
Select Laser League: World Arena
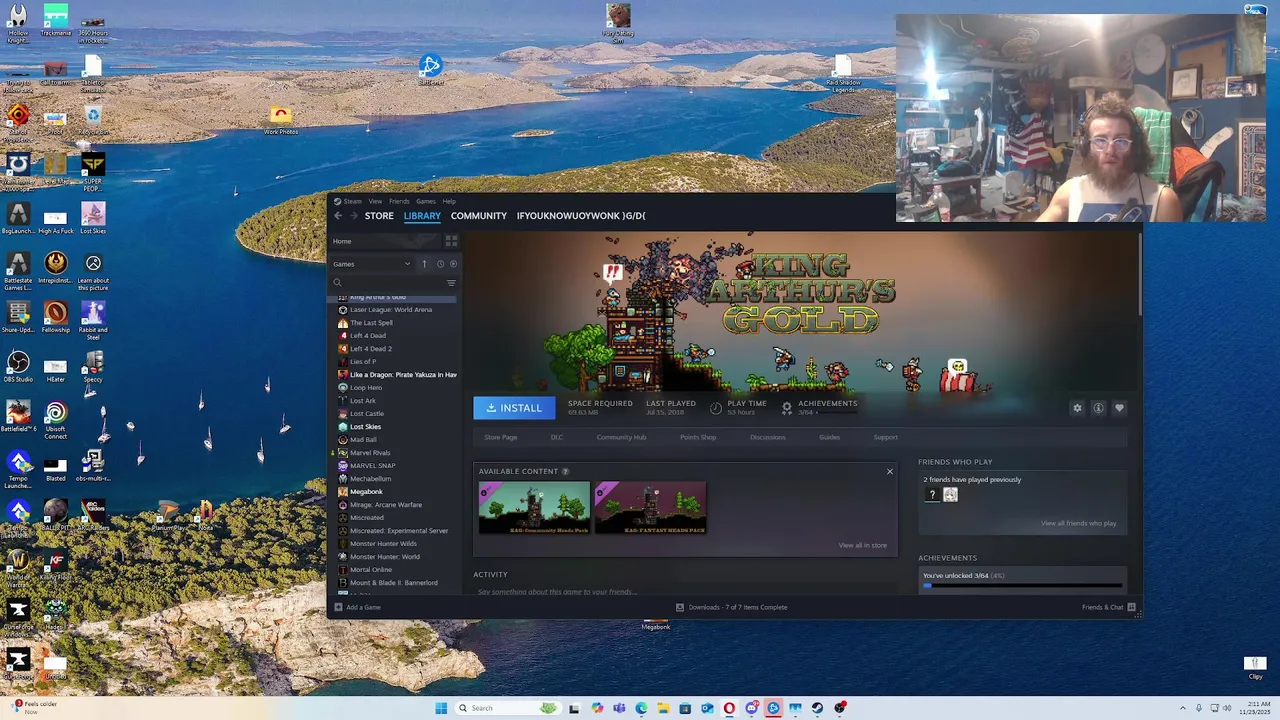(x=391, y=310)
